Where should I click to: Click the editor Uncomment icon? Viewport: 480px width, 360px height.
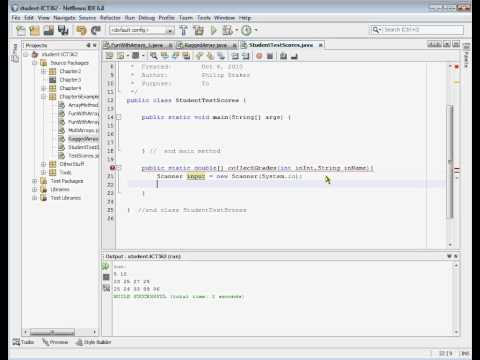click(x=294, y=56)
